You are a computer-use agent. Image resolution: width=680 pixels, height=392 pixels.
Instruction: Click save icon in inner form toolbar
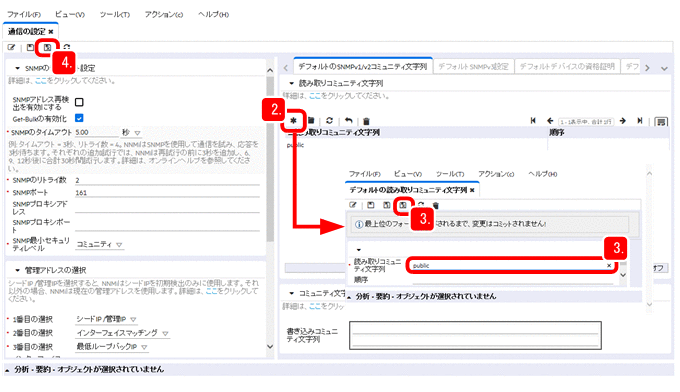coord(370,205)
